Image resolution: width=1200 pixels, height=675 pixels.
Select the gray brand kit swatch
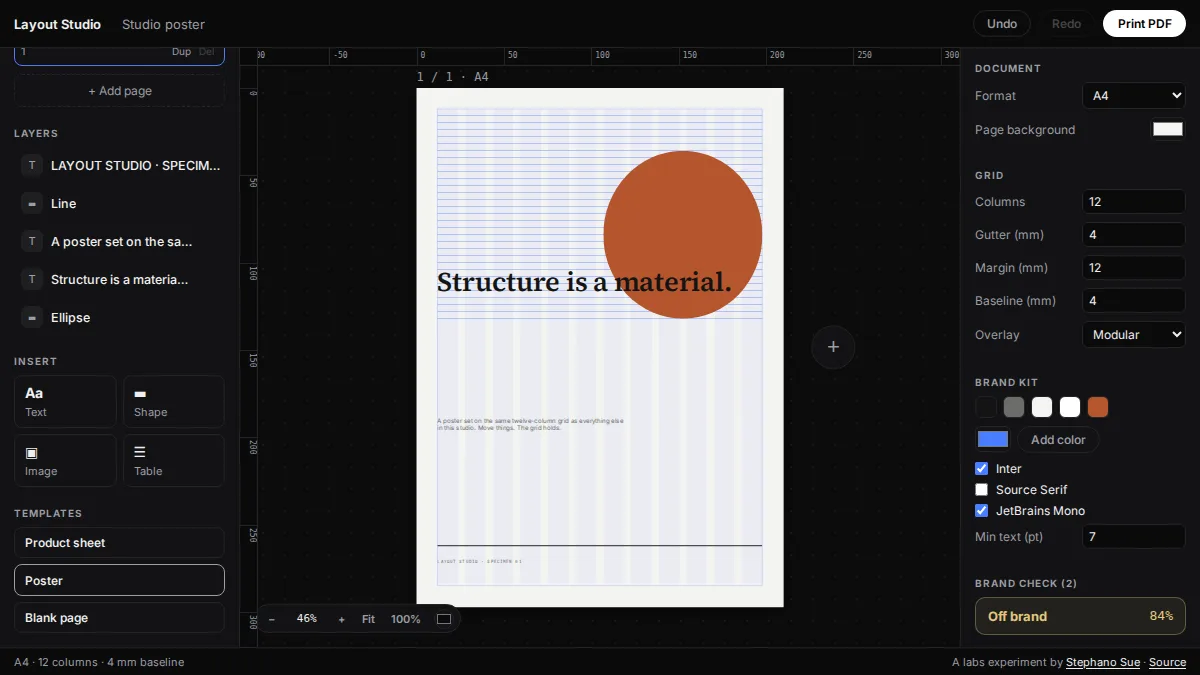(1014, 407)
